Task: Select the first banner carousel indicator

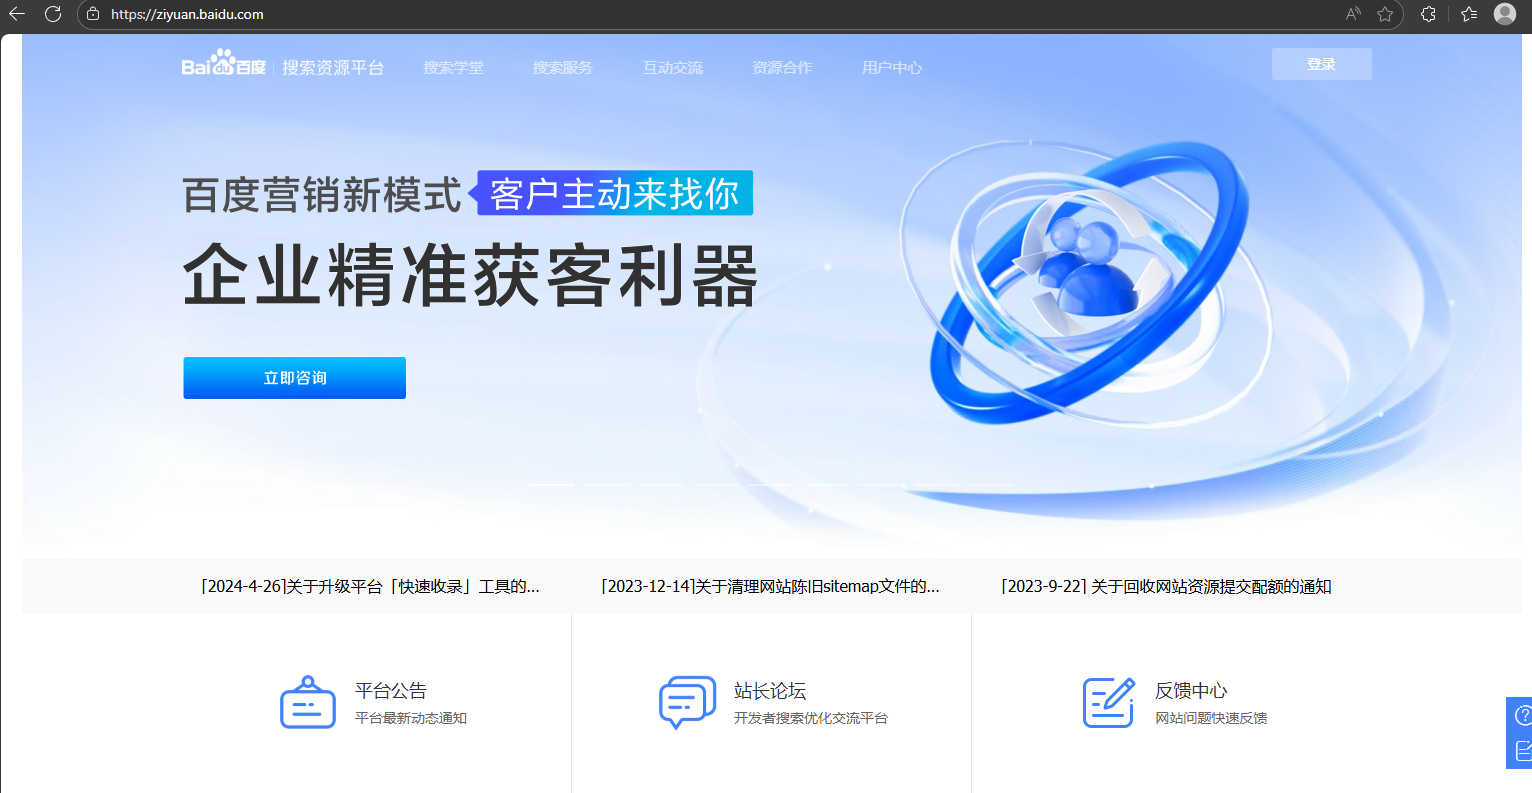Action: pos(551,485)
